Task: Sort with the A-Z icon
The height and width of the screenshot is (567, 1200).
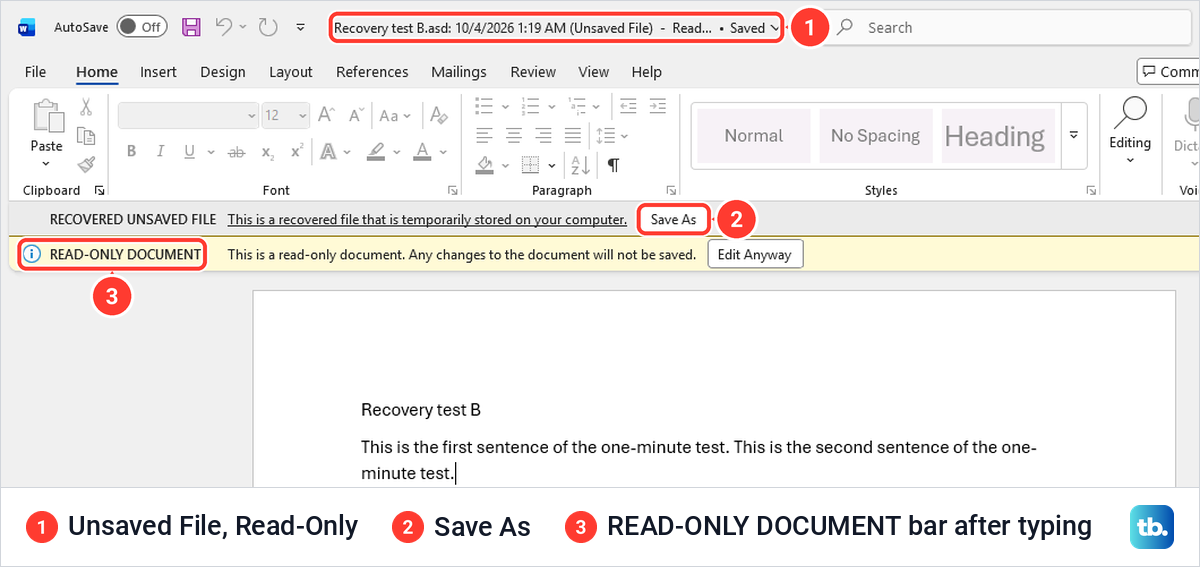Action: tap(581, 164)
